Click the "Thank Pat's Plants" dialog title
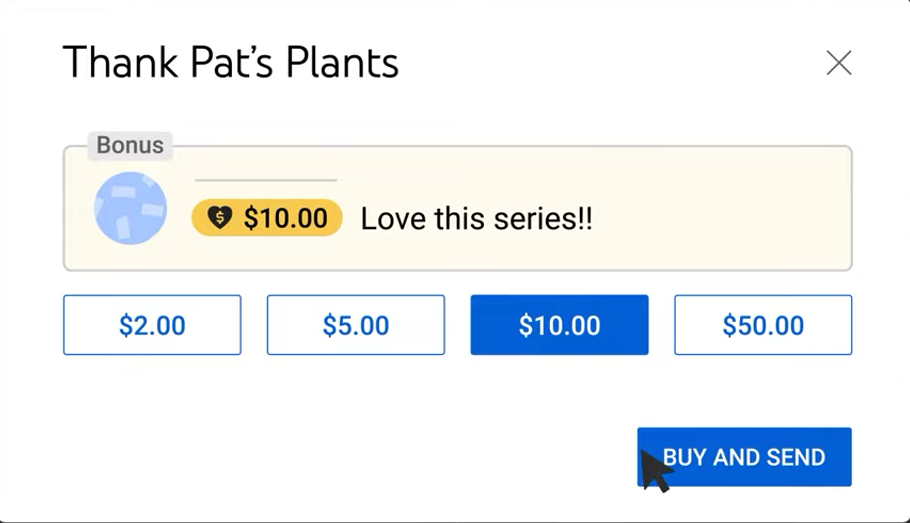 [231, 63]
